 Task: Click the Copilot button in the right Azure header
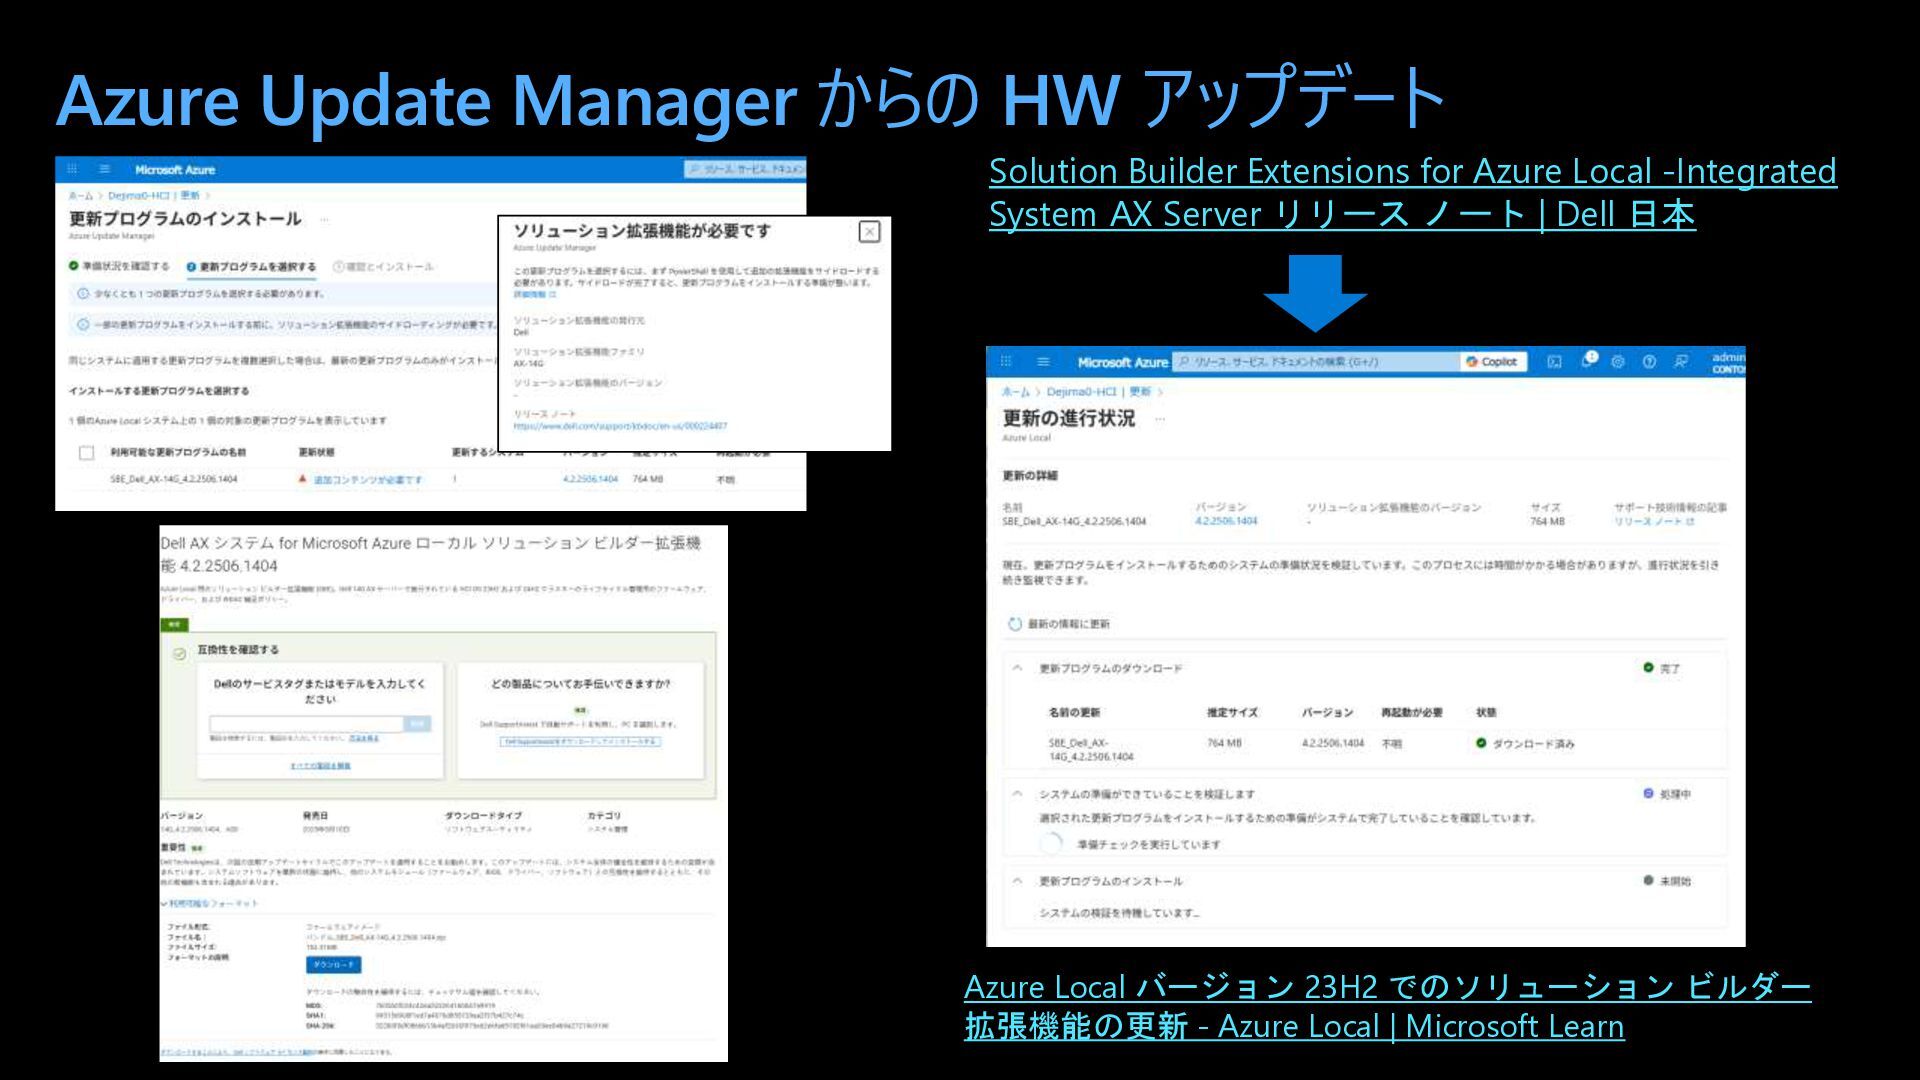click(x=1493, y=362)
